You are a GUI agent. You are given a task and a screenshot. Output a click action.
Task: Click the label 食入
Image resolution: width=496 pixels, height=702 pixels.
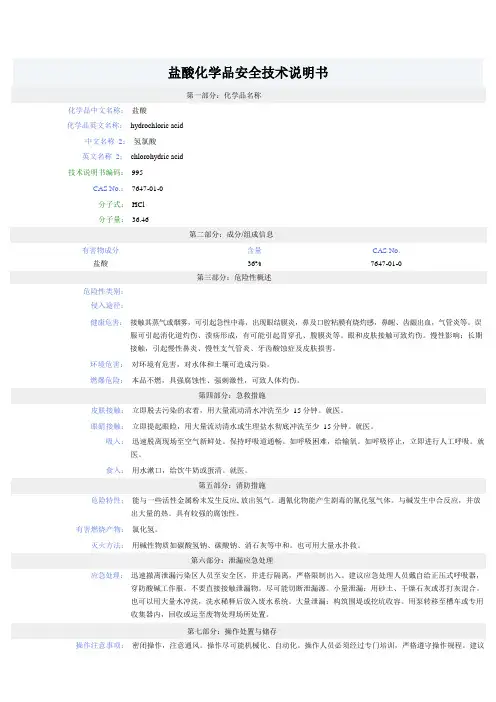[x=115, y=471]
